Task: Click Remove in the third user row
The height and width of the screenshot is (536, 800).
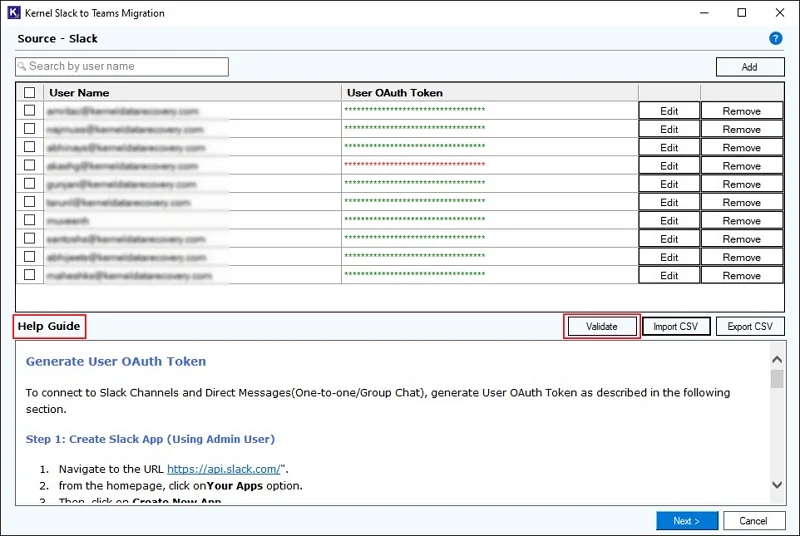Action: coord(742,148)
